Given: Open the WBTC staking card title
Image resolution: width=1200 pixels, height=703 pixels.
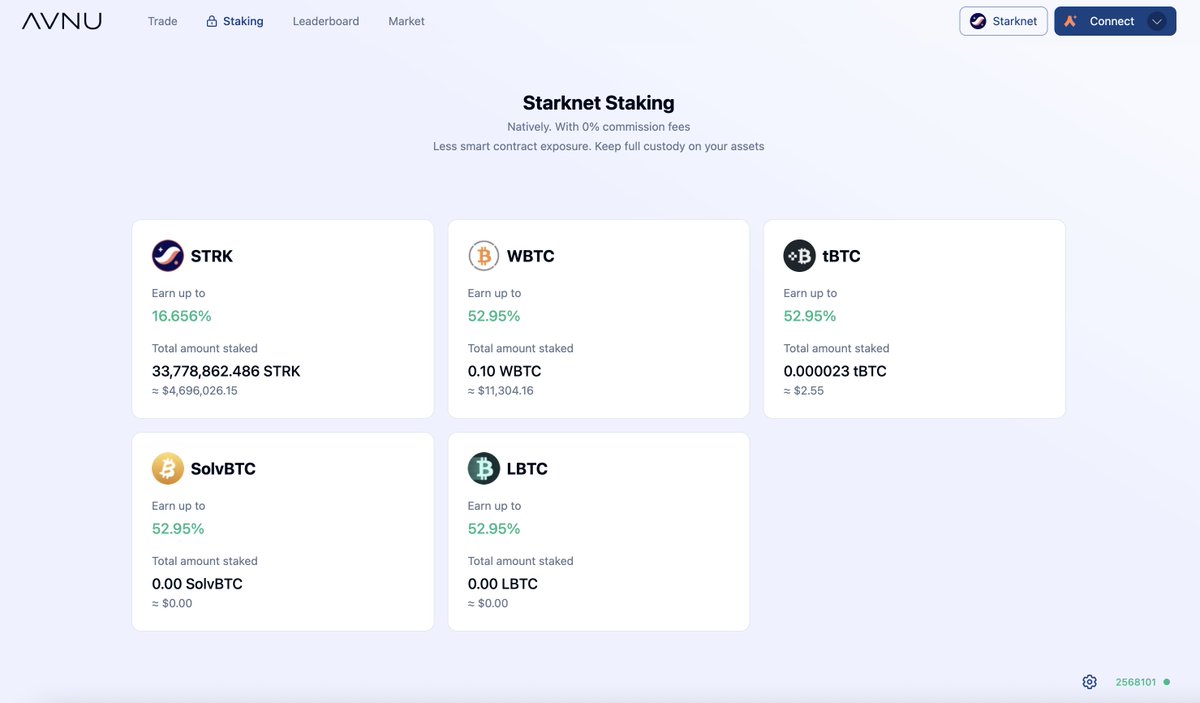Looking at the screenshot, I should (531, 256).
